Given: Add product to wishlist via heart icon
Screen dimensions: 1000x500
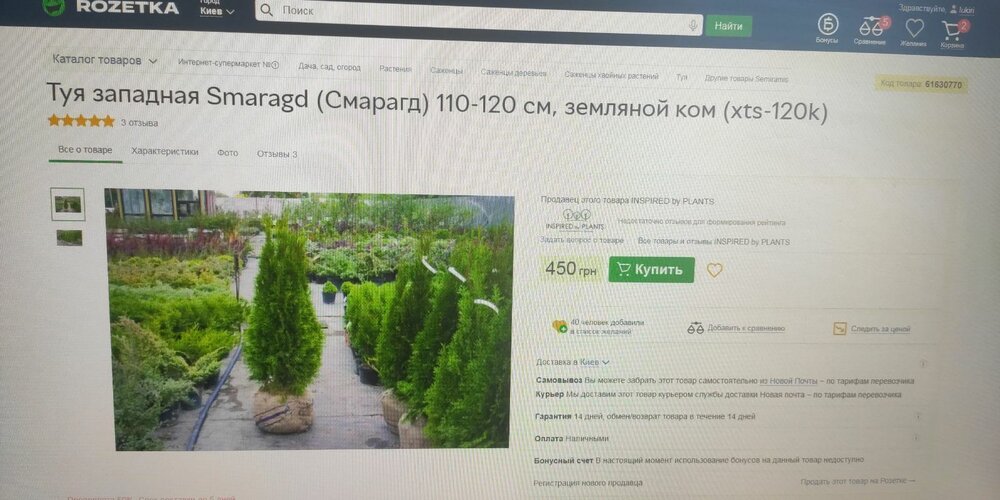Looking at the screenshot, I should 714,270.
